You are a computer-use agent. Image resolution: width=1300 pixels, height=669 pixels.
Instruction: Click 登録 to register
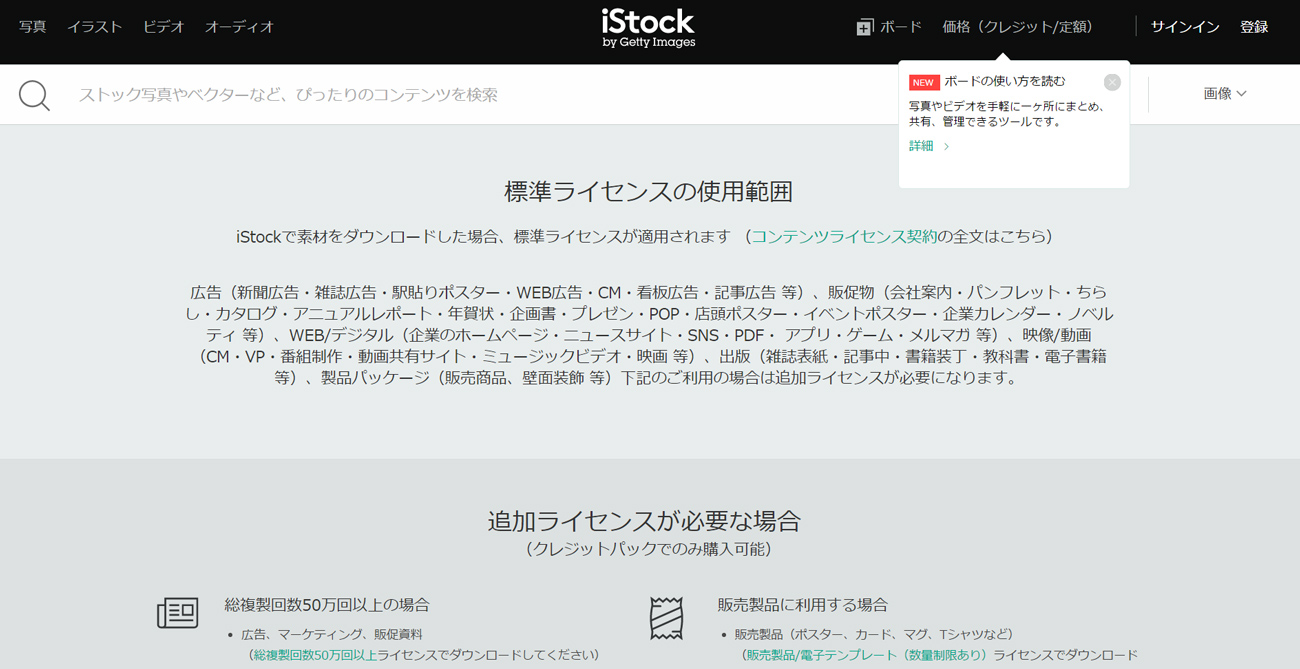[1254, 27]
